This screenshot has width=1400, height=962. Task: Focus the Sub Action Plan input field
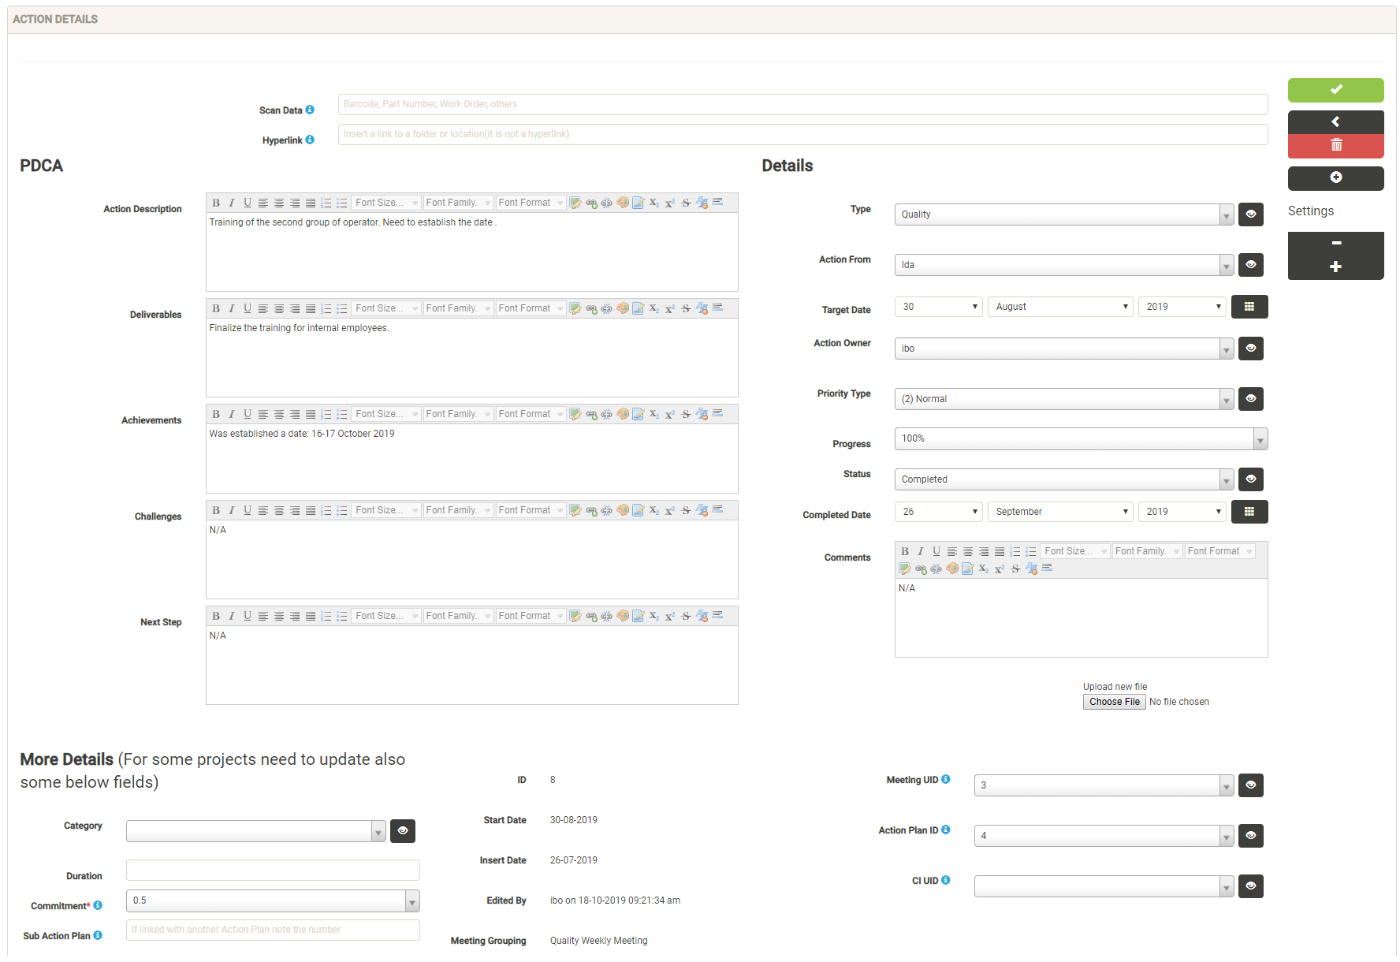273,930
